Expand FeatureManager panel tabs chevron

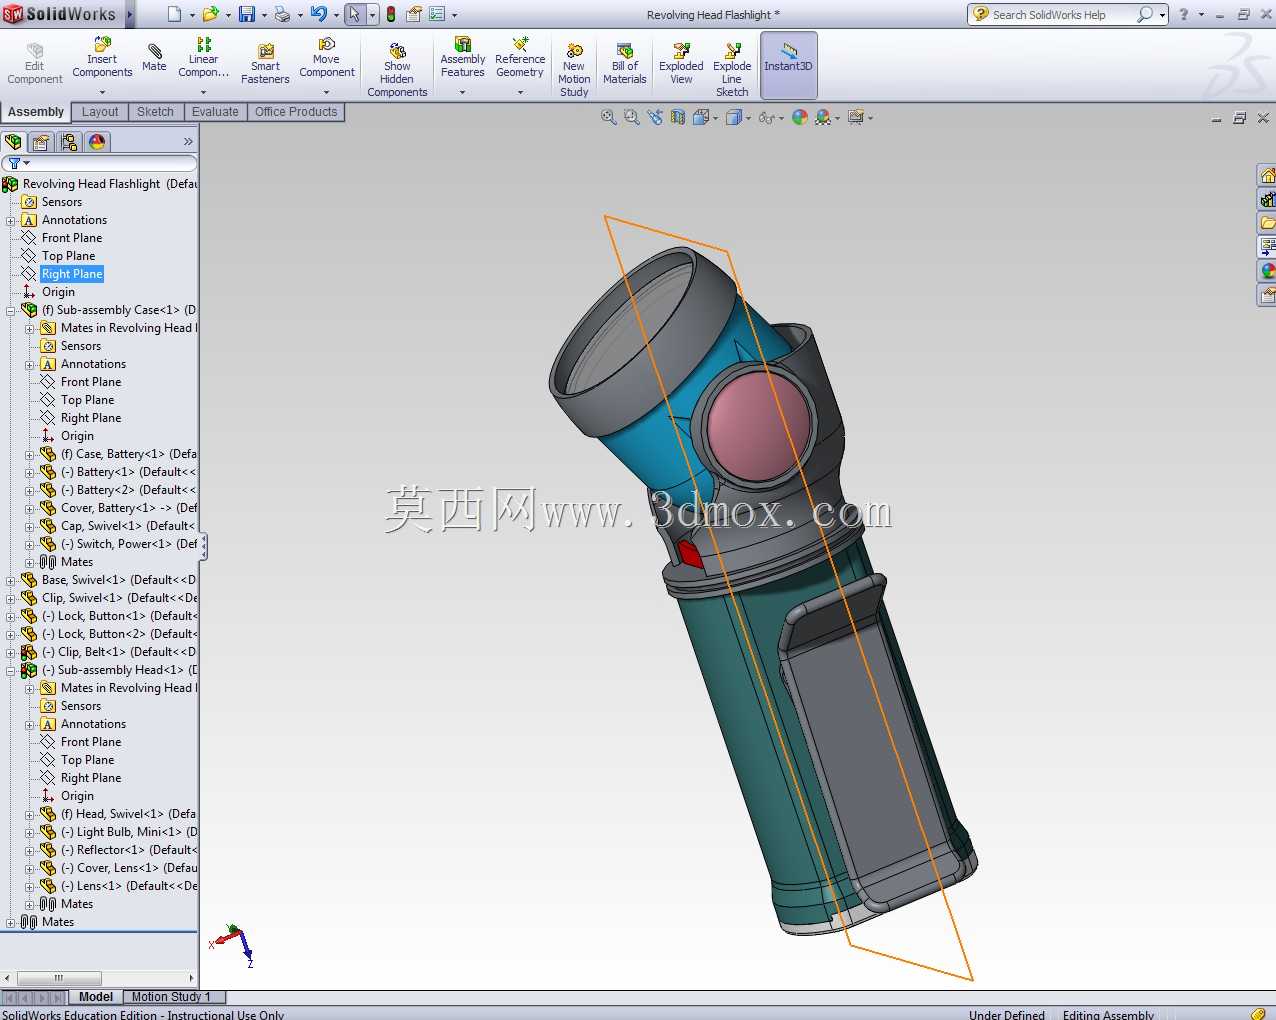click(188, 142)
